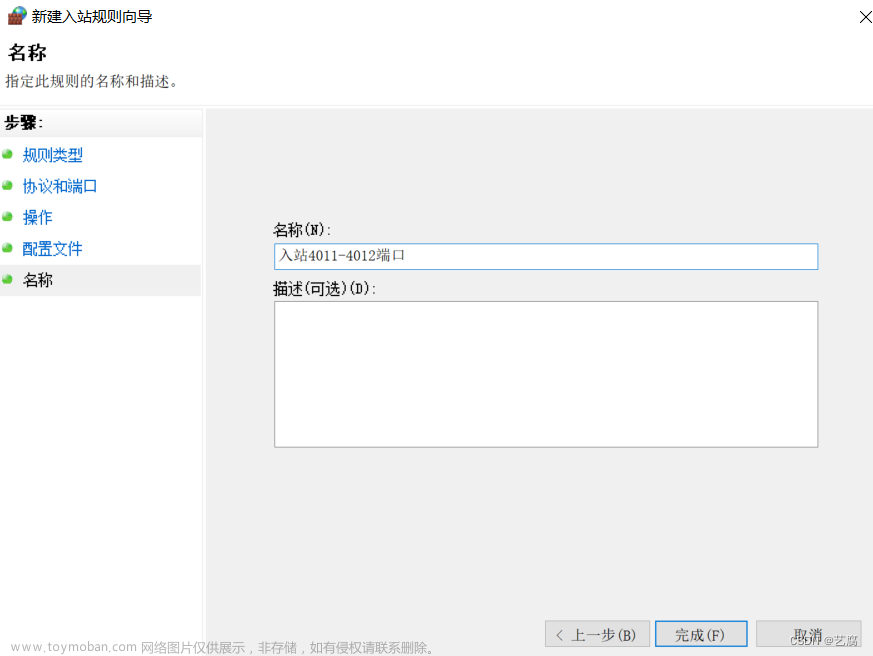This screenshot has width=873, height=656.
Task: Select the 名称 step in sidebar
Action: [x=37, y=280]
